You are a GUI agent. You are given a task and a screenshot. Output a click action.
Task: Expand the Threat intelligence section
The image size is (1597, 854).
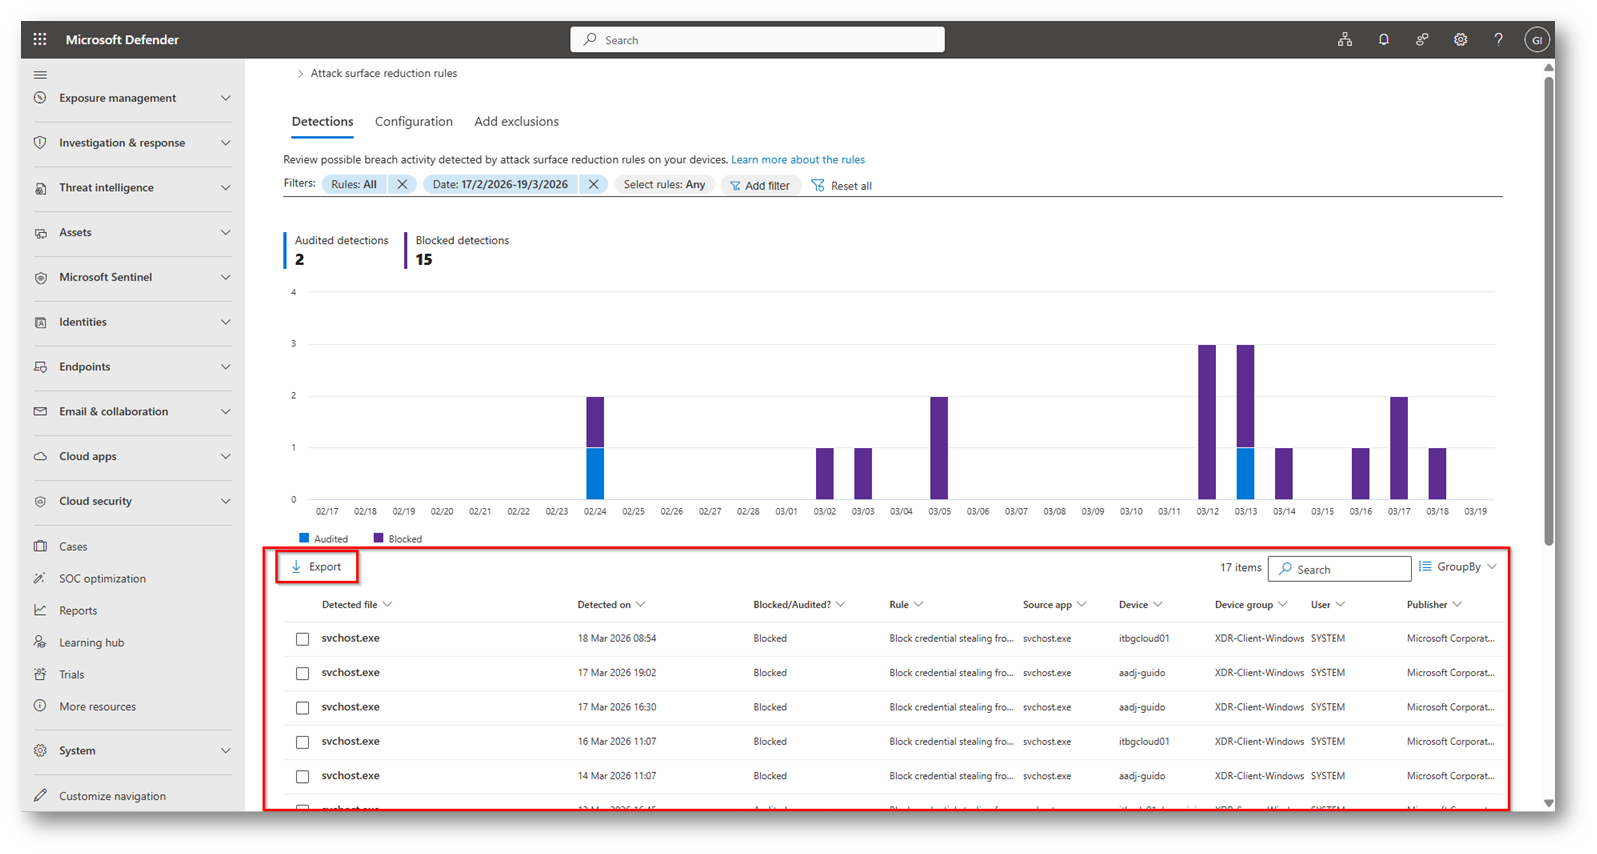[132, 188]
